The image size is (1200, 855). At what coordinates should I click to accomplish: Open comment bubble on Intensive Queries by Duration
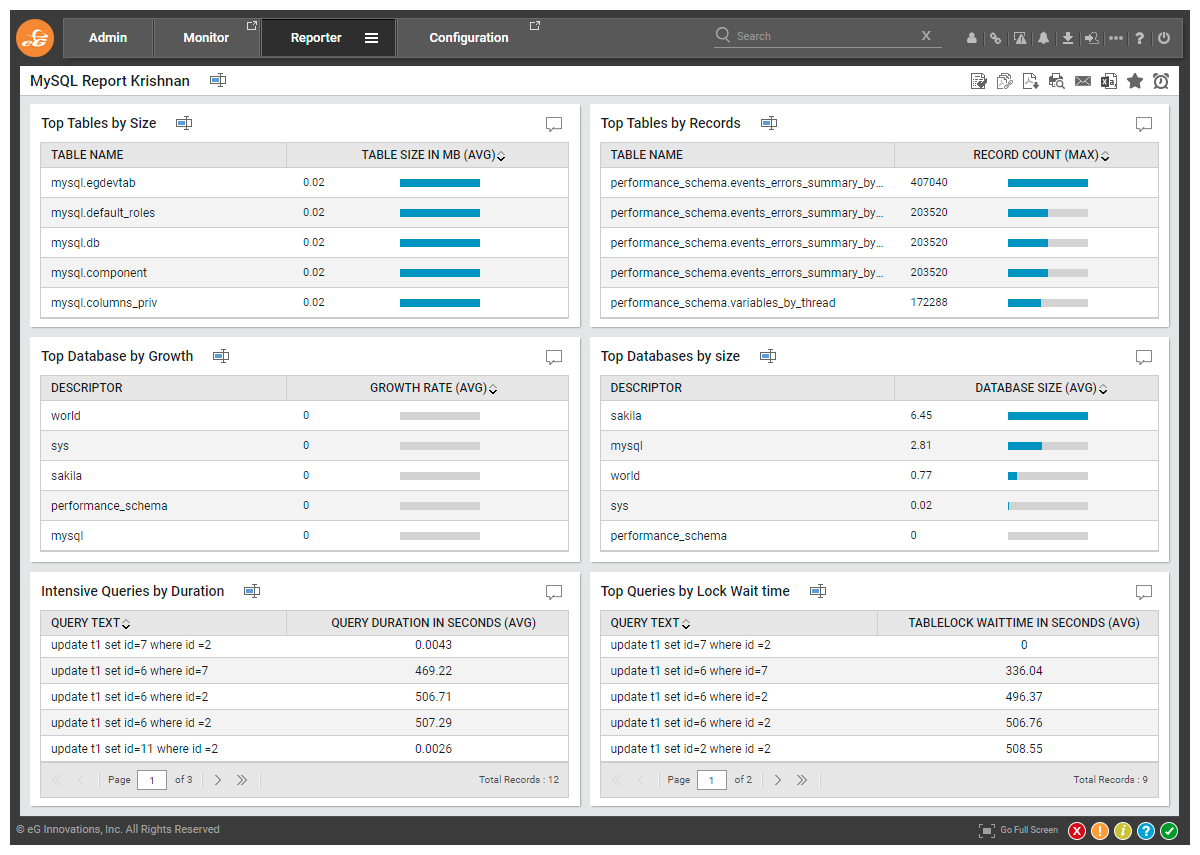[x=554, y=592]
